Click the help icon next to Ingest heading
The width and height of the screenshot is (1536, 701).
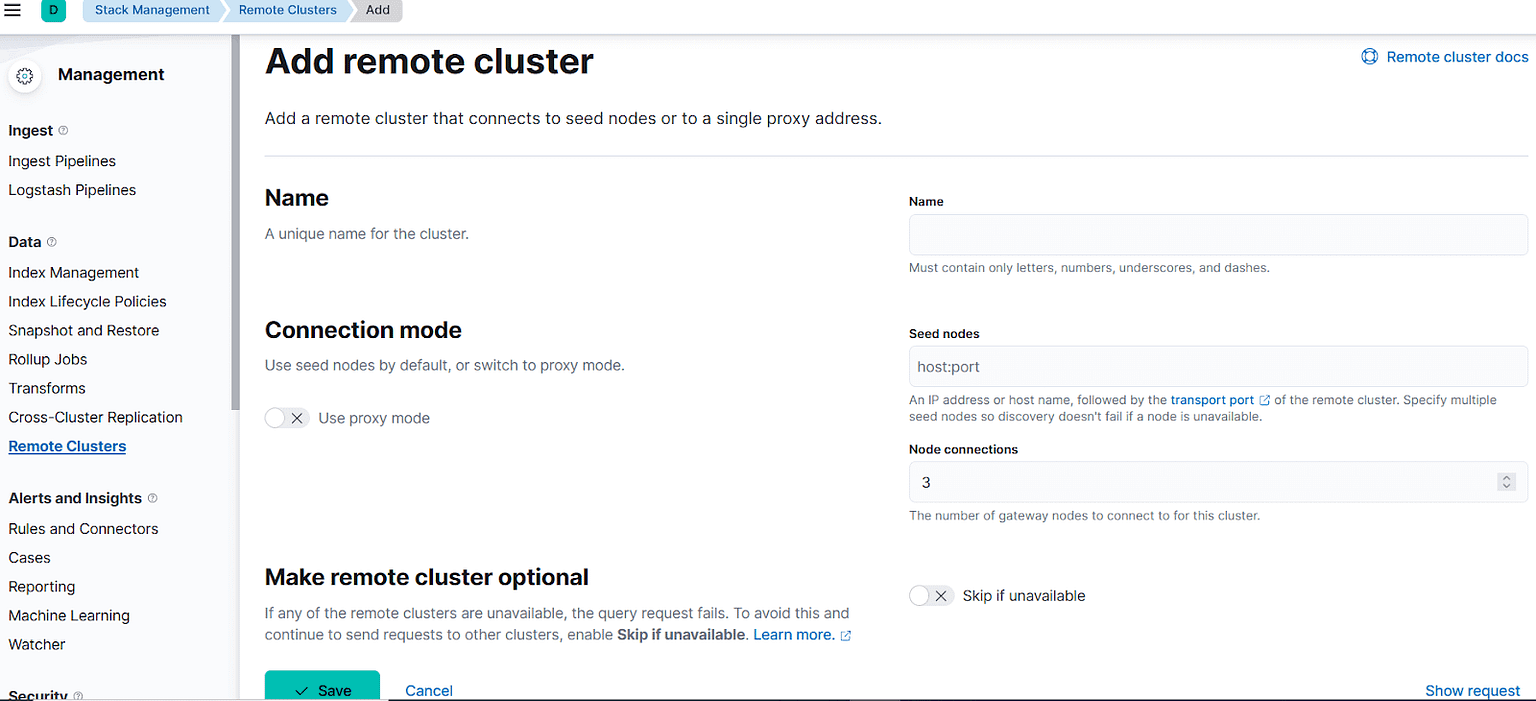pyautogui.click(x=62, y=130)
